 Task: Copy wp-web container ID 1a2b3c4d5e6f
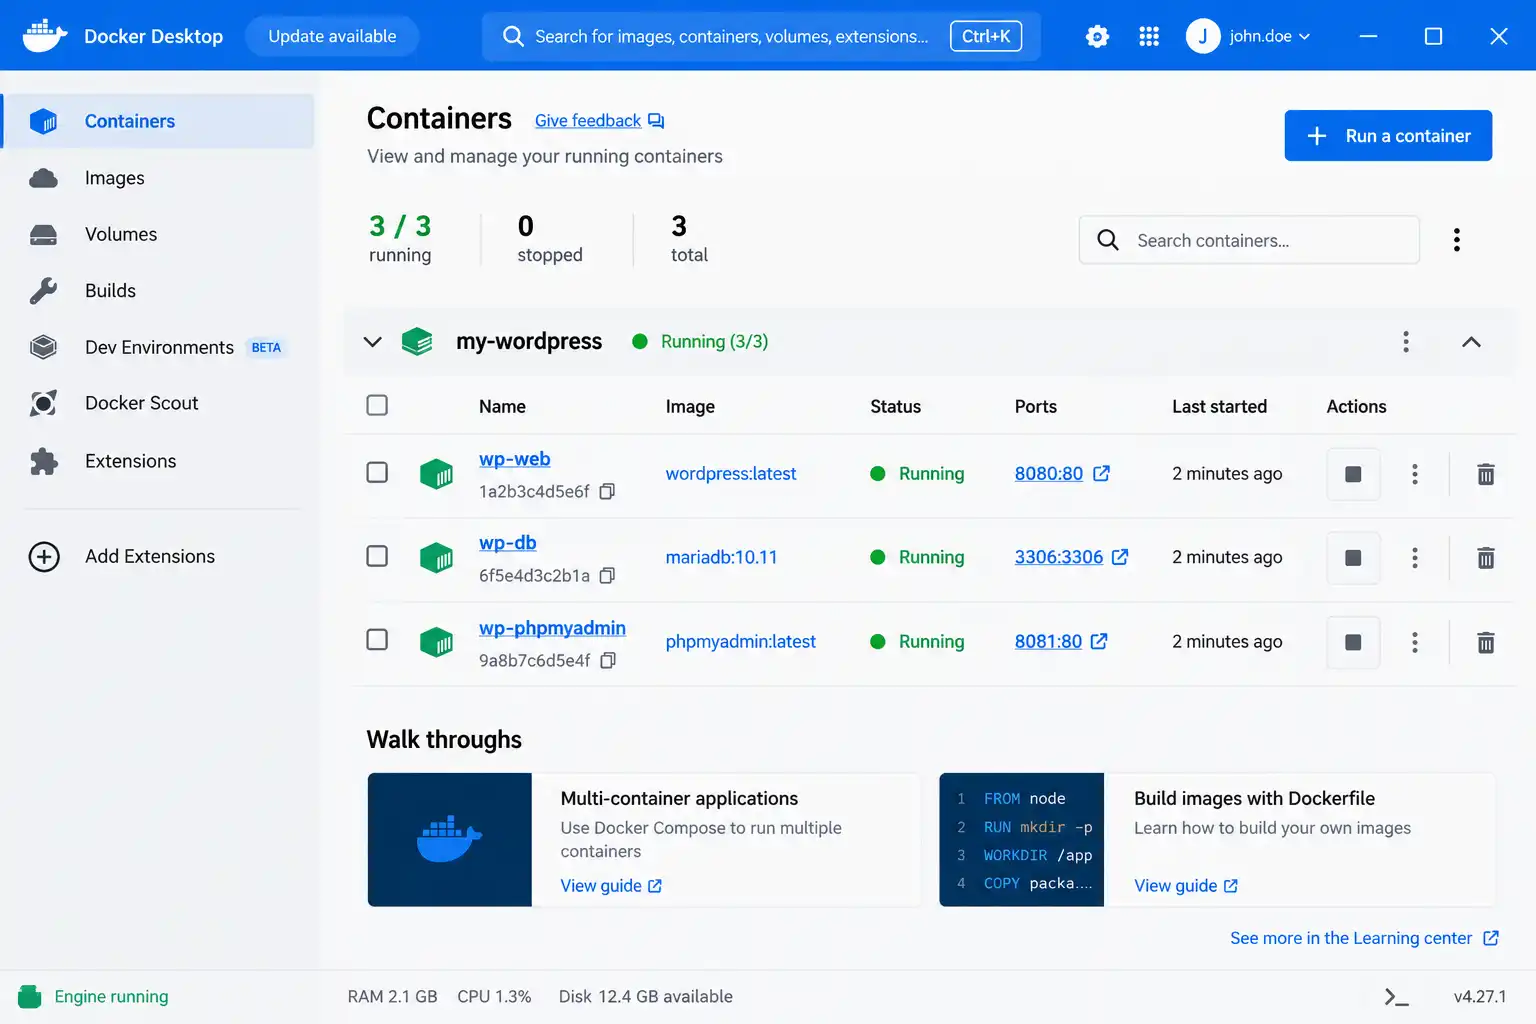[607, 491]
